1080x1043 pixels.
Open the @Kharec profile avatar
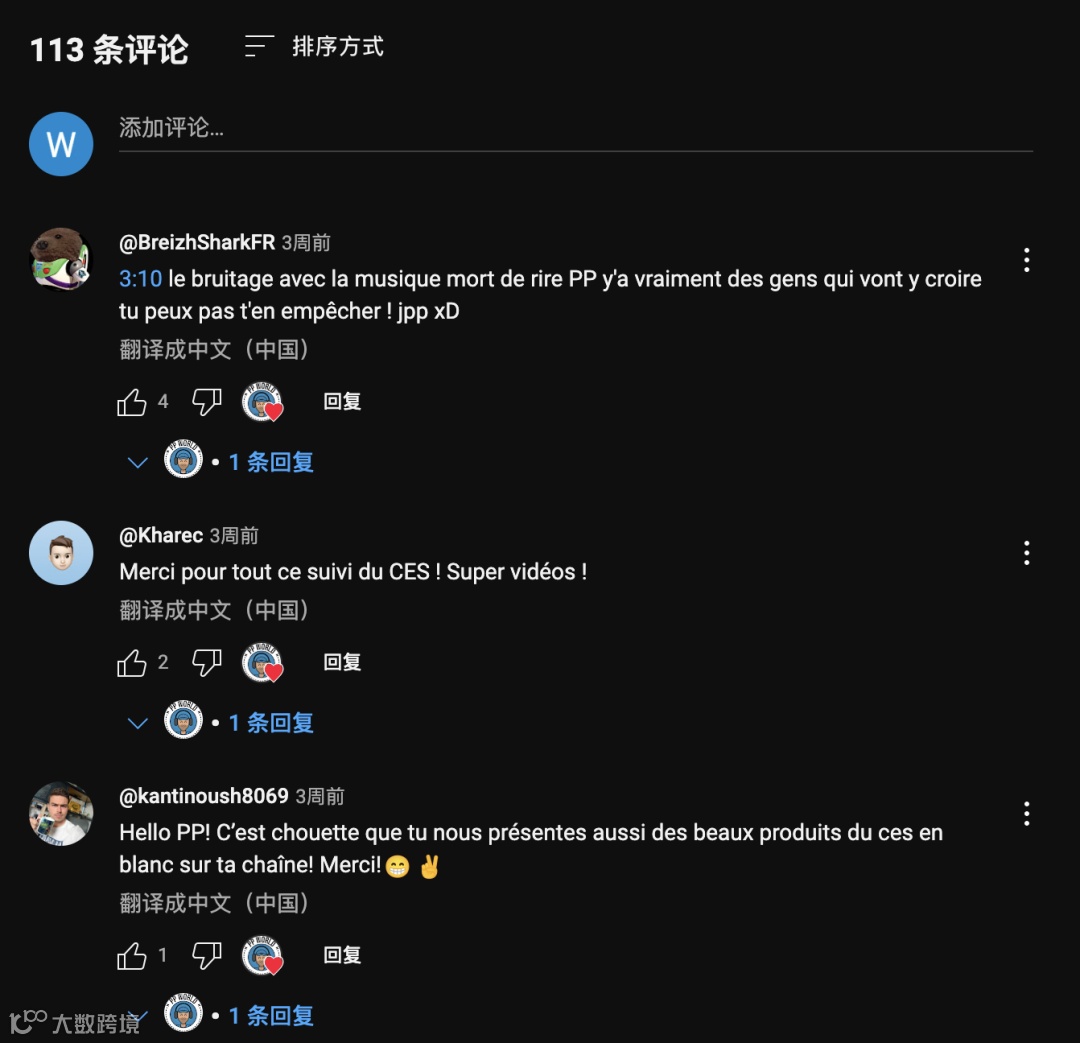61,553
